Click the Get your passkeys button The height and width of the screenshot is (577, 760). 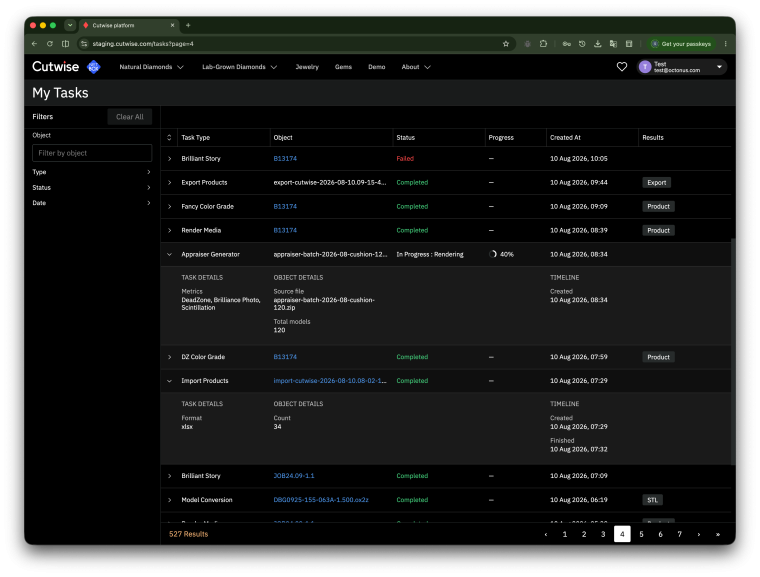[x=681, y=44]
